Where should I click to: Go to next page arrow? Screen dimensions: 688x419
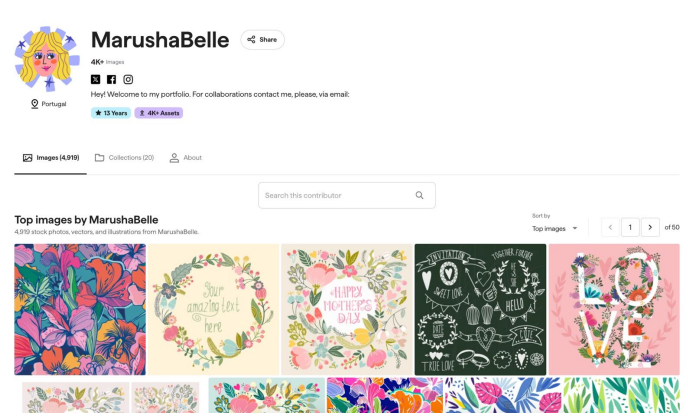pos(650,227)
